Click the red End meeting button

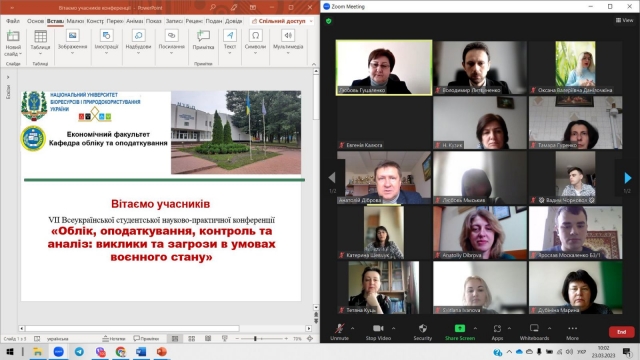621,332
